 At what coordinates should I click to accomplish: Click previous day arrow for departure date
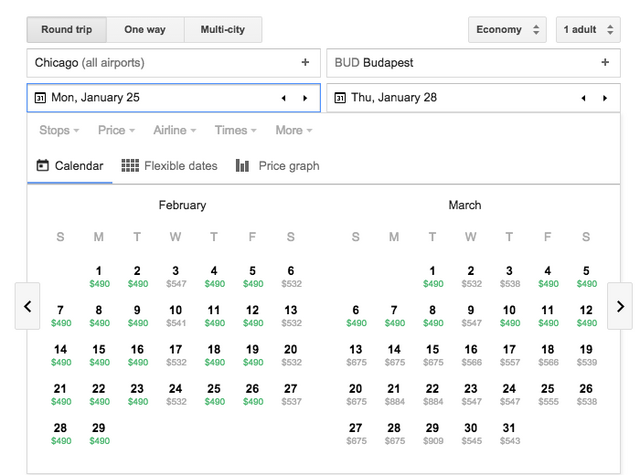point(283,98)
